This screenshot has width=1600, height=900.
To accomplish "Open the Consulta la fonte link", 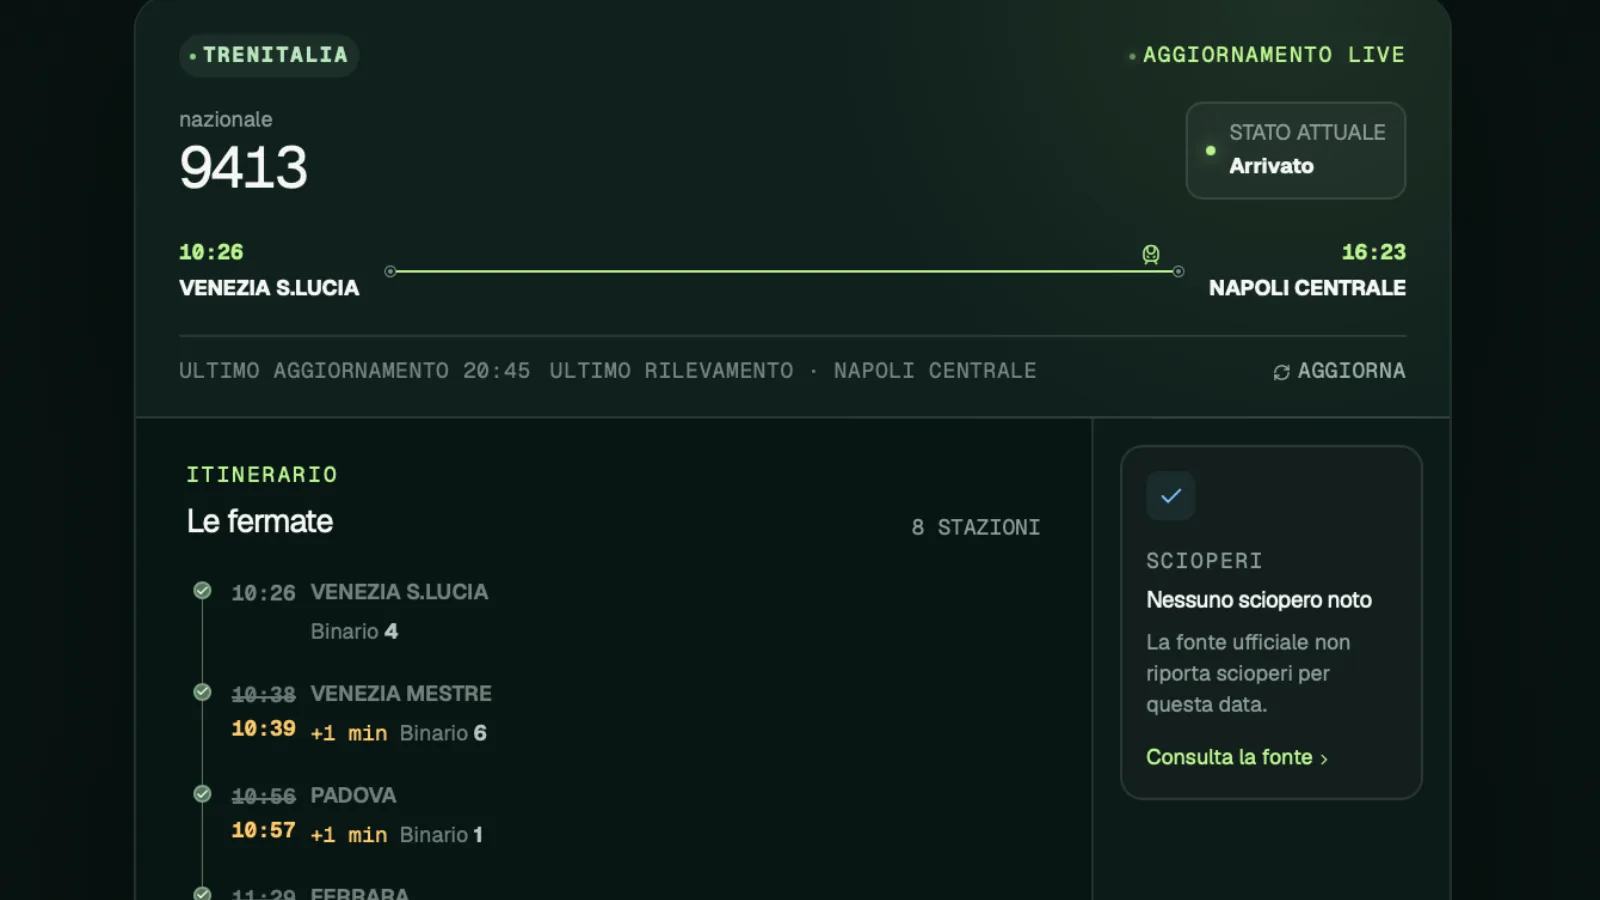I will pos(1237,757).
